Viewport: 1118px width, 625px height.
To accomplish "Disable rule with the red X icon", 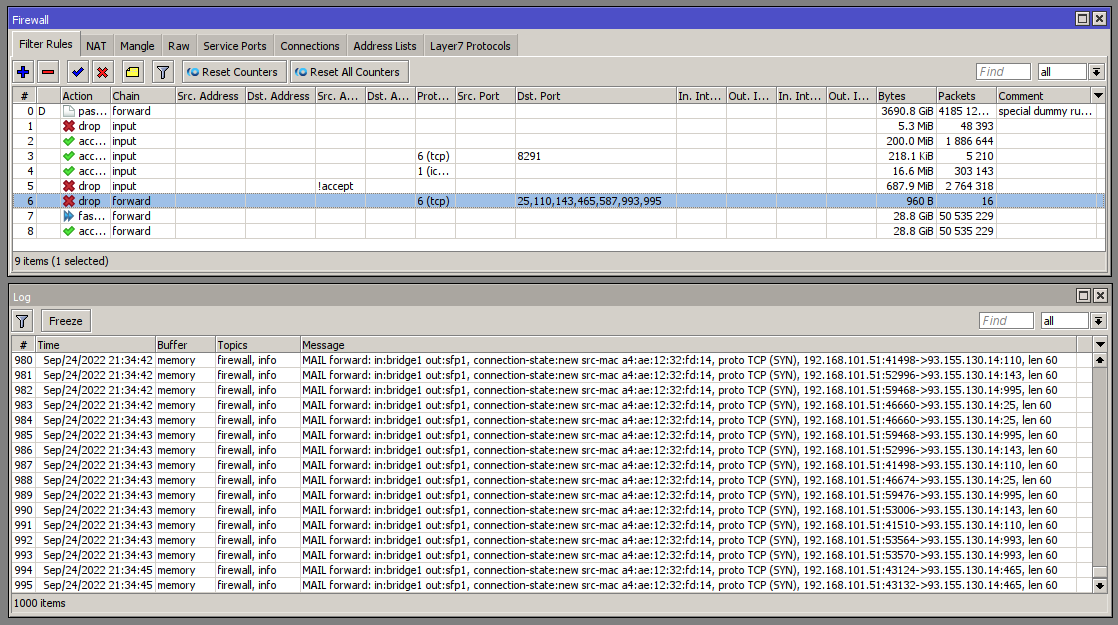I will (x=102, y=72).
